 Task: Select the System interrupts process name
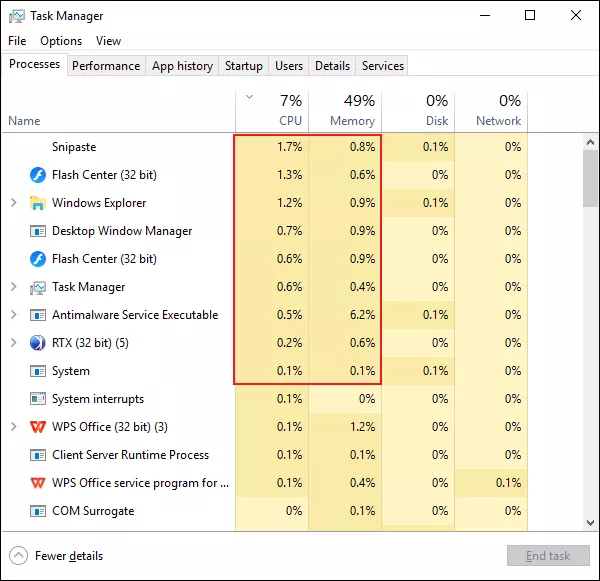tap(98, 399)
